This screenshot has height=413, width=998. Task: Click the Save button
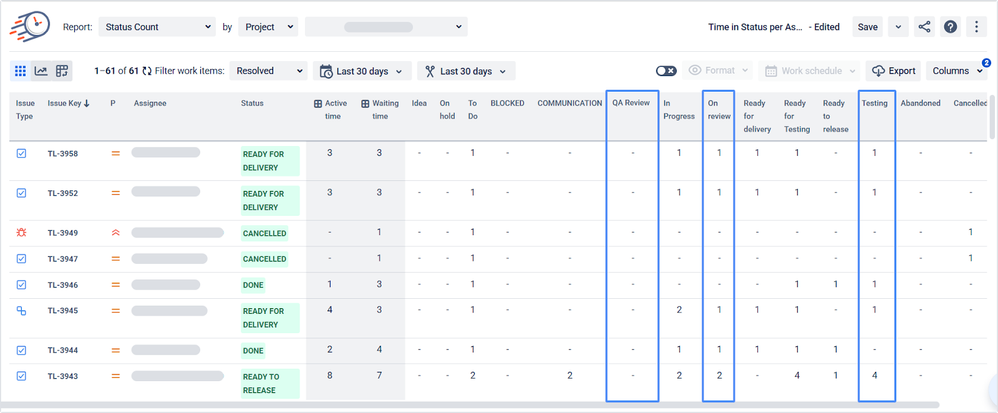pyautogui.click(x=868, y=27)
